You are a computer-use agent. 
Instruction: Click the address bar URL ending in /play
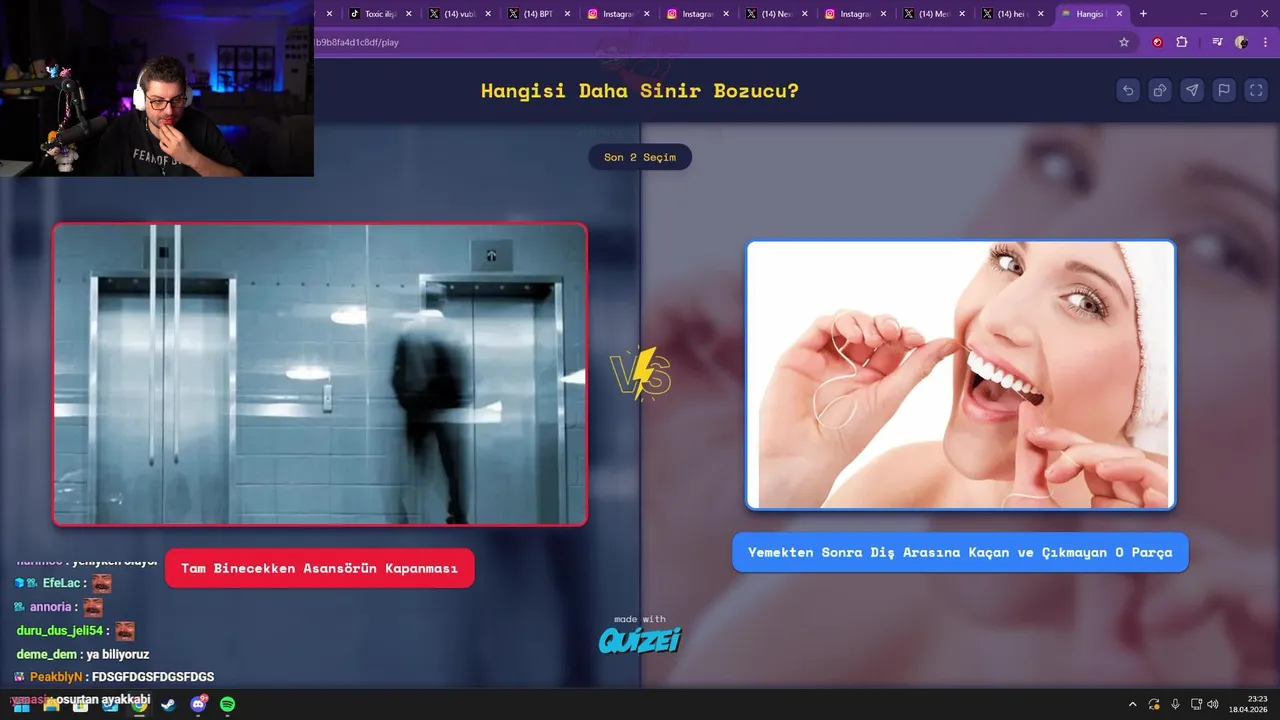(357, 42)
